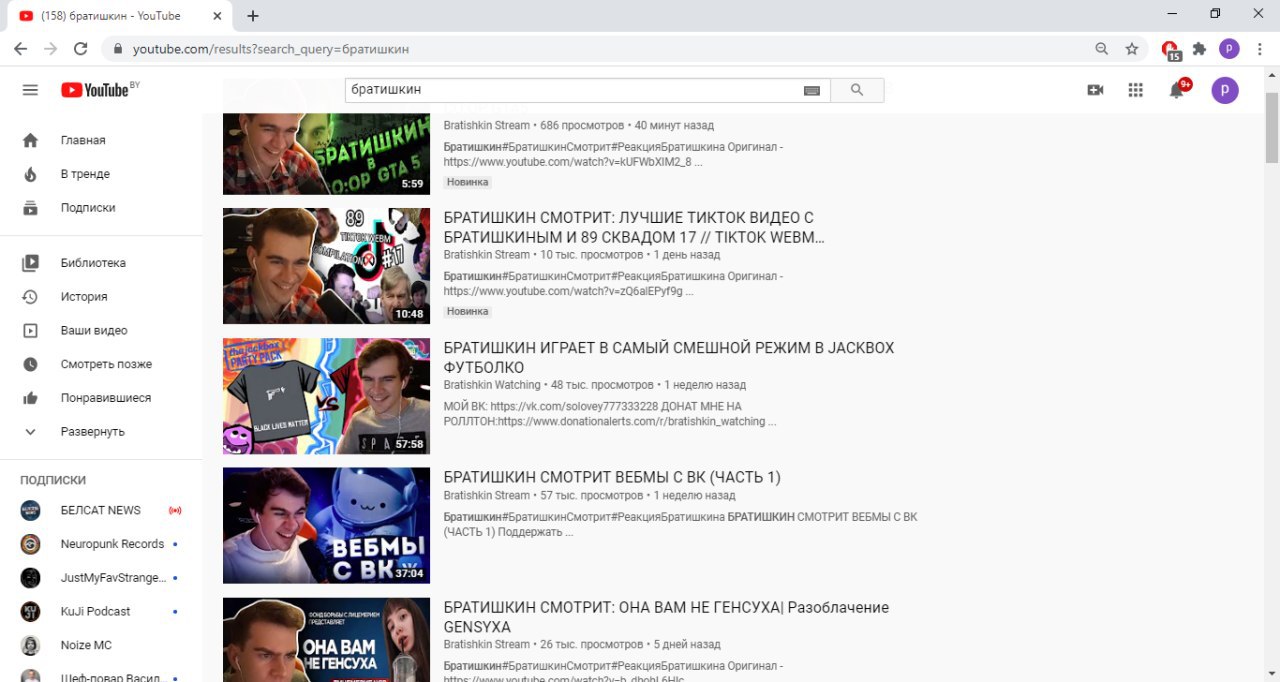
Task: Open the 10:48 TikTok compilation thumbnail
Action: [x=326, y=266]
